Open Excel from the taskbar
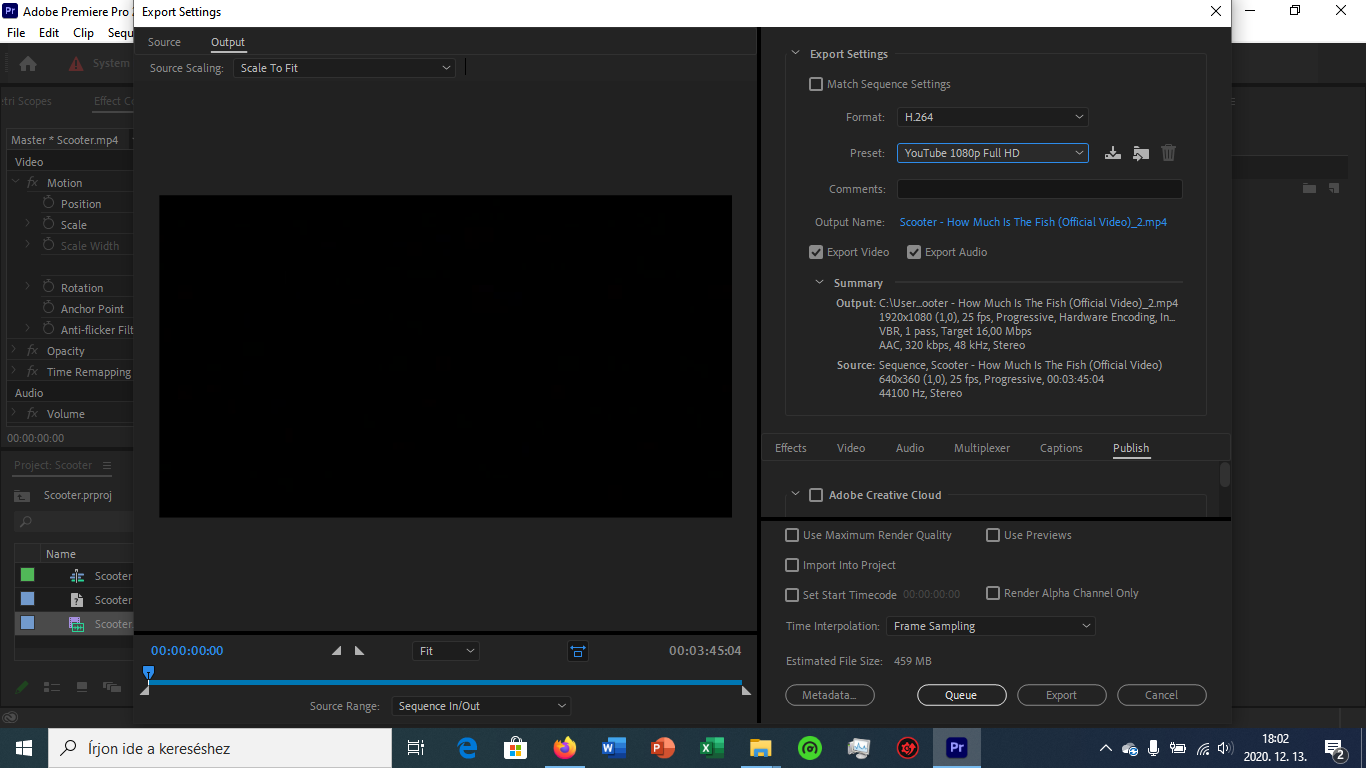 point(712,748)
